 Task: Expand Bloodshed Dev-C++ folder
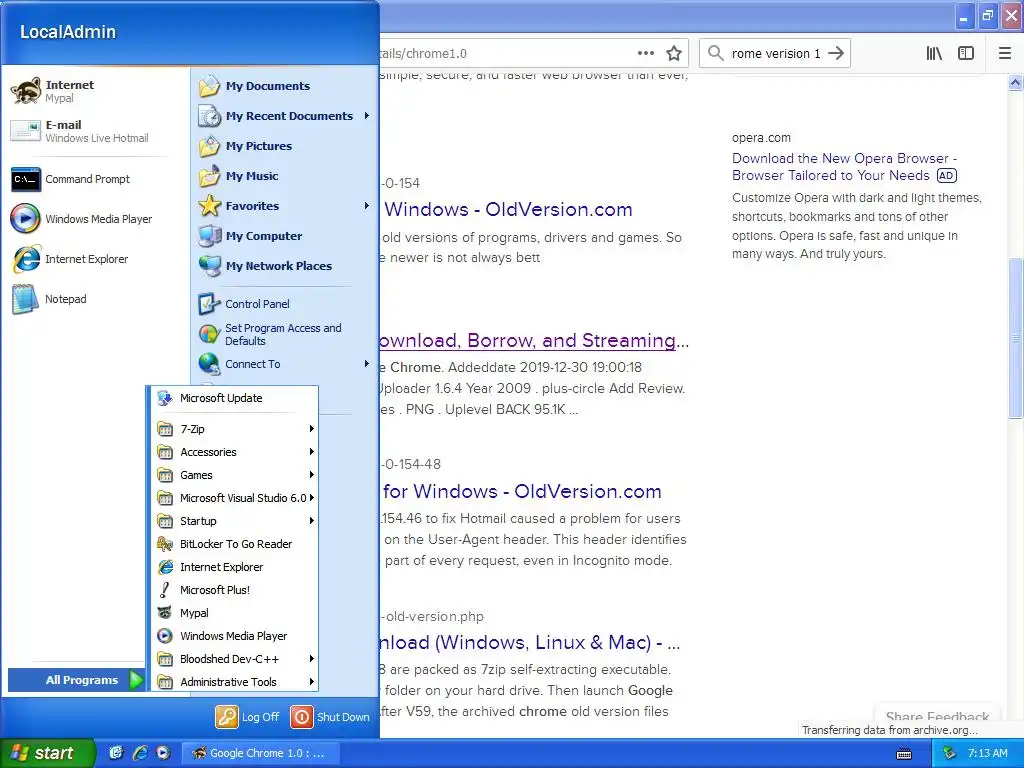[235, 659]
